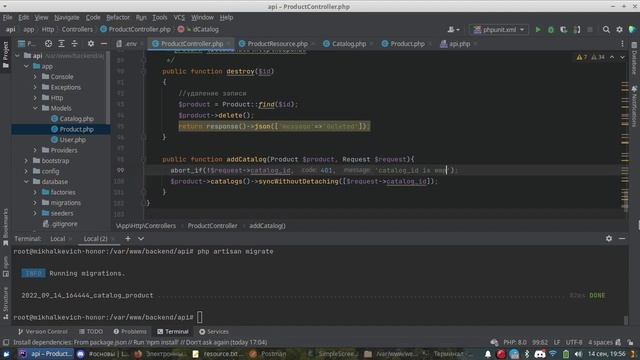Change the UTF-8 file encoding in status bar

pos(574,342)
